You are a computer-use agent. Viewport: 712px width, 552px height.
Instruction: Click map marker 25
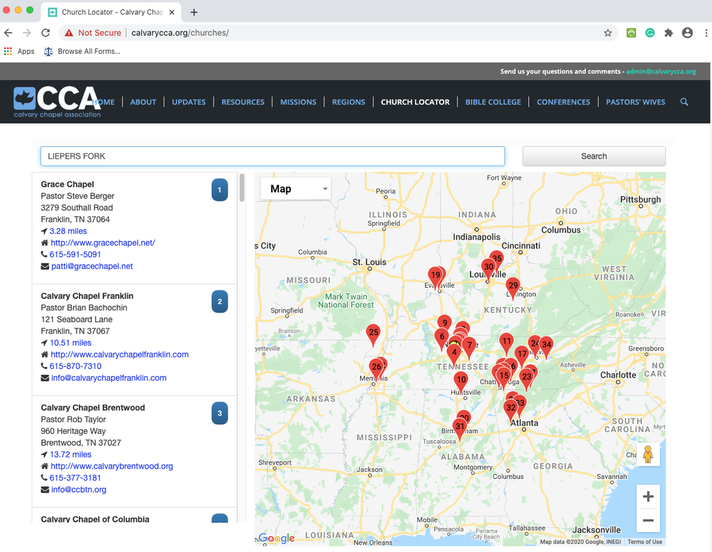pyautogui.click(x=373, y=335)
